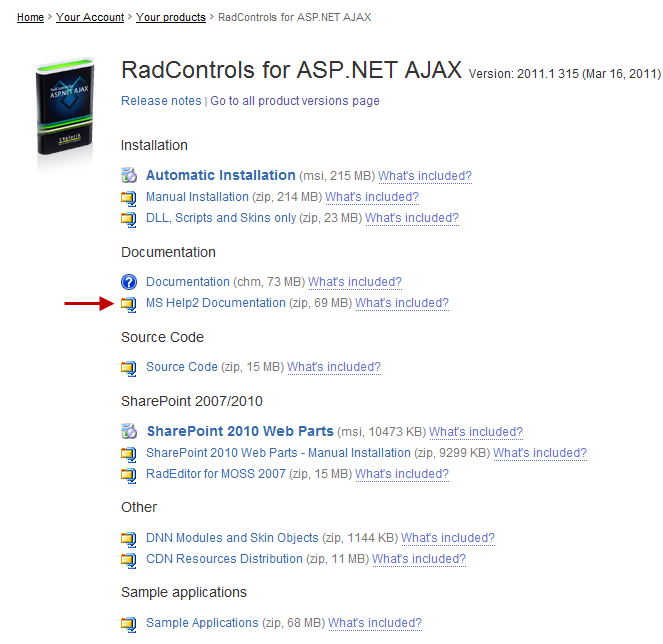The width and height of the screenshot is (663, 644).
Task: Show What's included for DLL, Scripts and Skins
Action: pos(412,218)
